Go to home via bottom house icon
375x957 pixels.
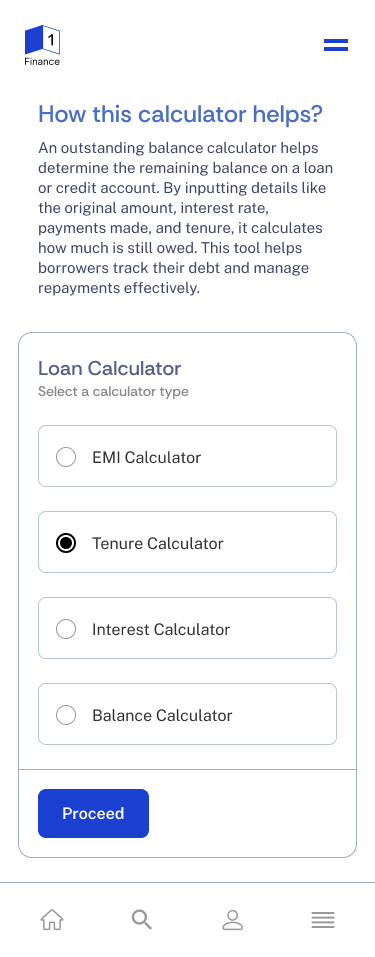click(x=52, y=919)
